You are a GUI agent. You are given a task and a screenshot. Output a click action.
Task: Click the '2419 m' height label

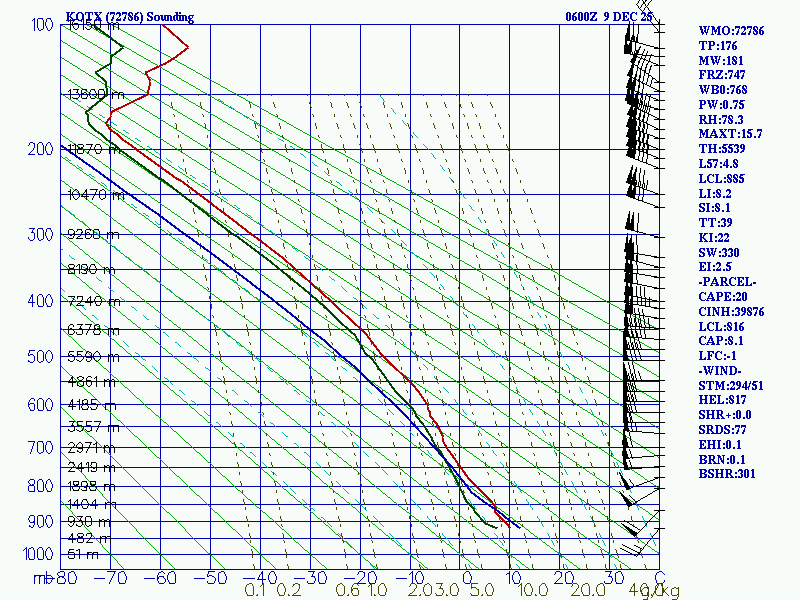coord(91,467)
